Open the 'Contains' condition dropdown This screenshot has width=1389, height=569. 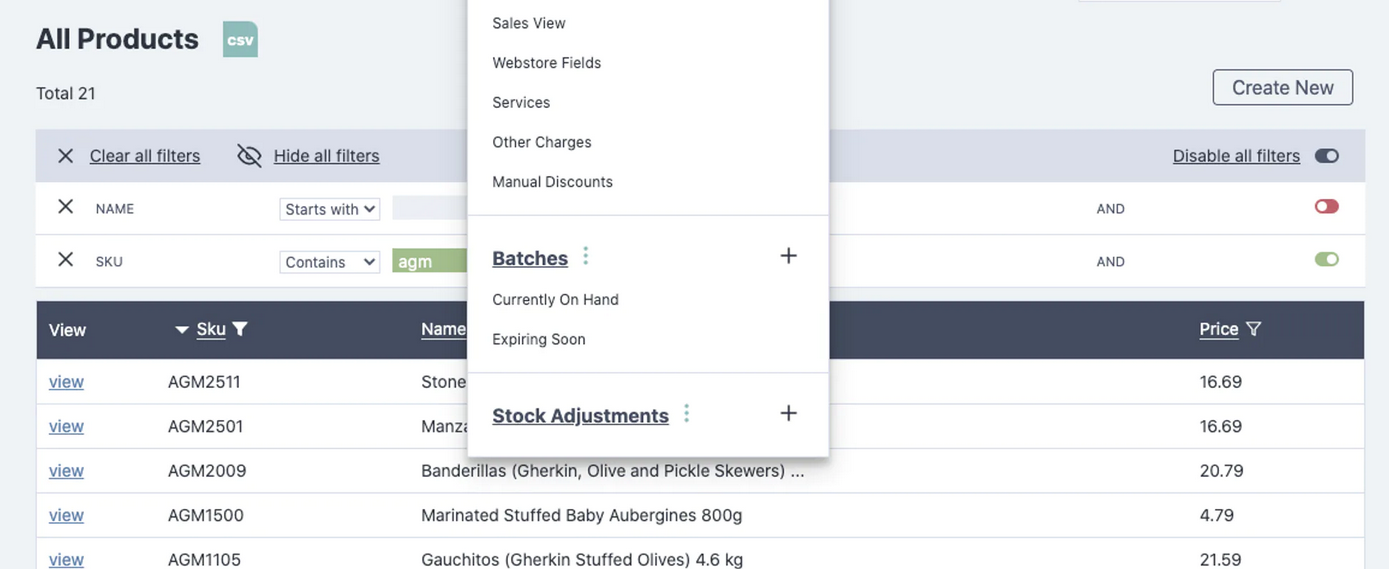pos(329,262)
